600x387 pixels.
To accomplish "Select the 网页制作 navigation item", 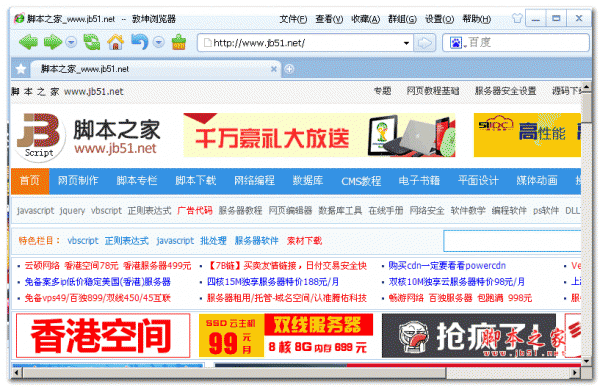I will point(78,181).
